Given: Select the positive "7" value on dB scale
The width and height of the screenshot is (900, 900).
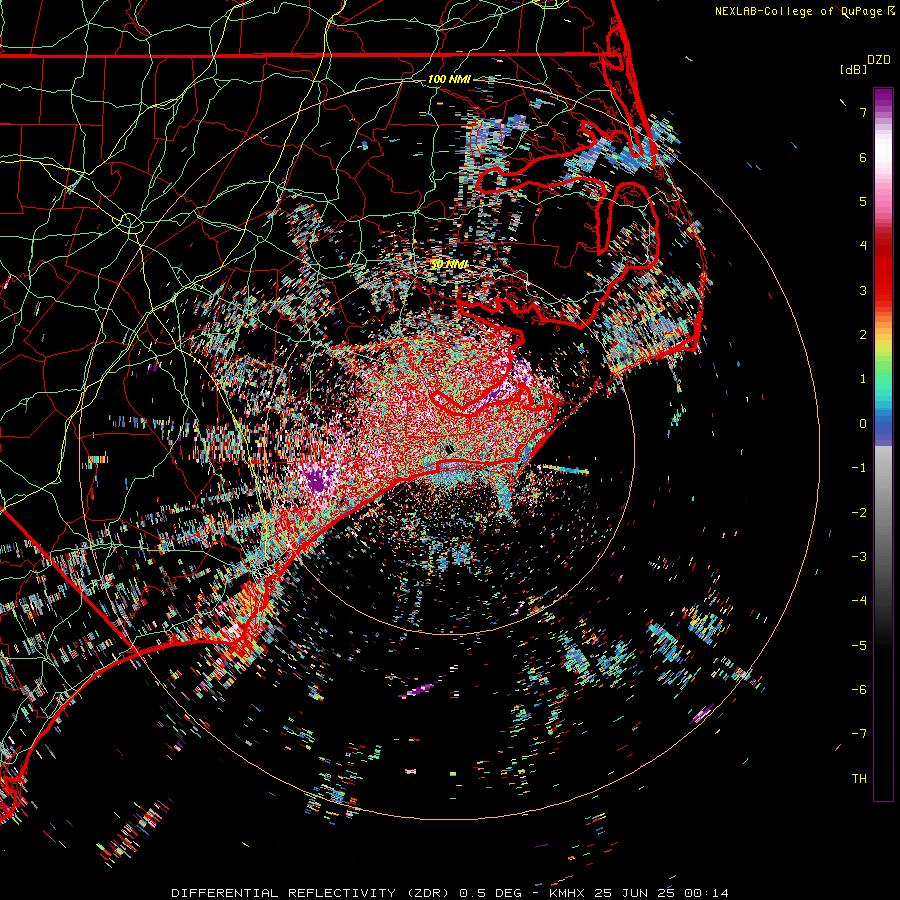Looking at the screenshot, I should pos(863,112).
